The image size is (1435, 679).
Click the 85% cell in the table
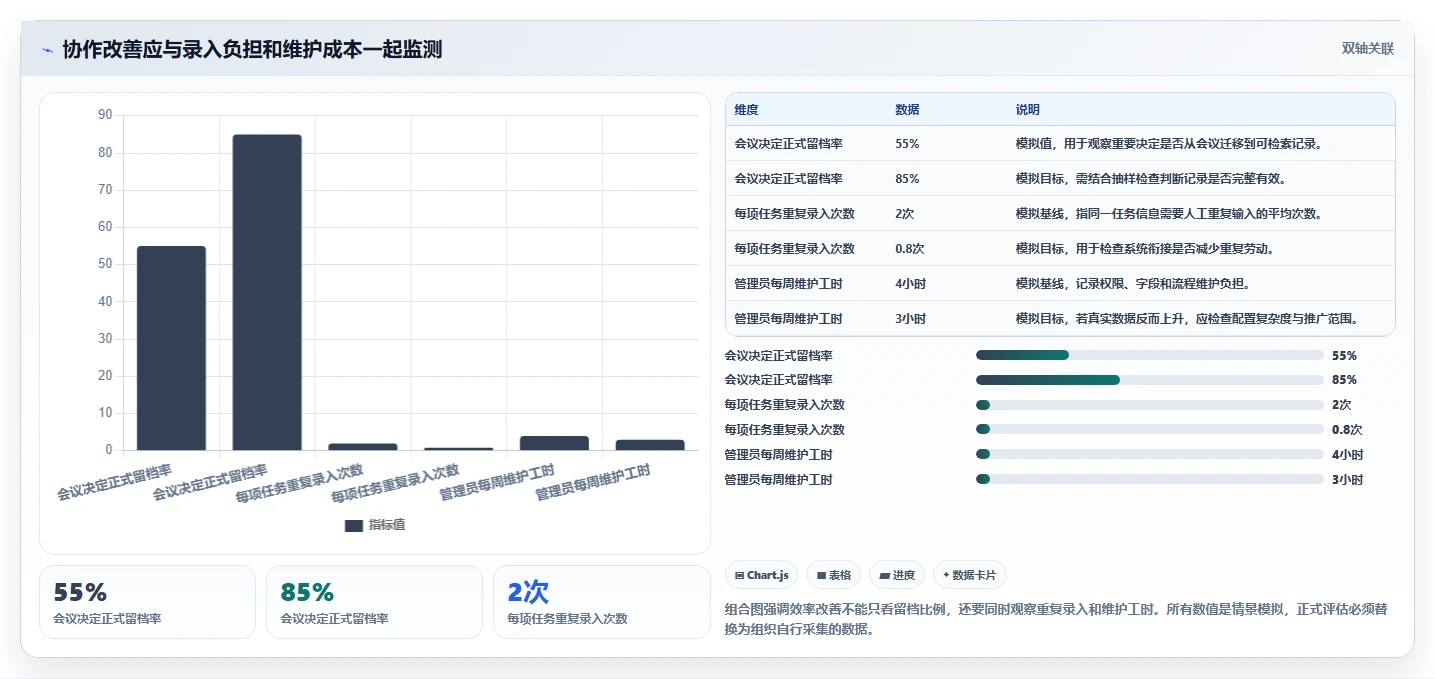(x=907, y=179)
